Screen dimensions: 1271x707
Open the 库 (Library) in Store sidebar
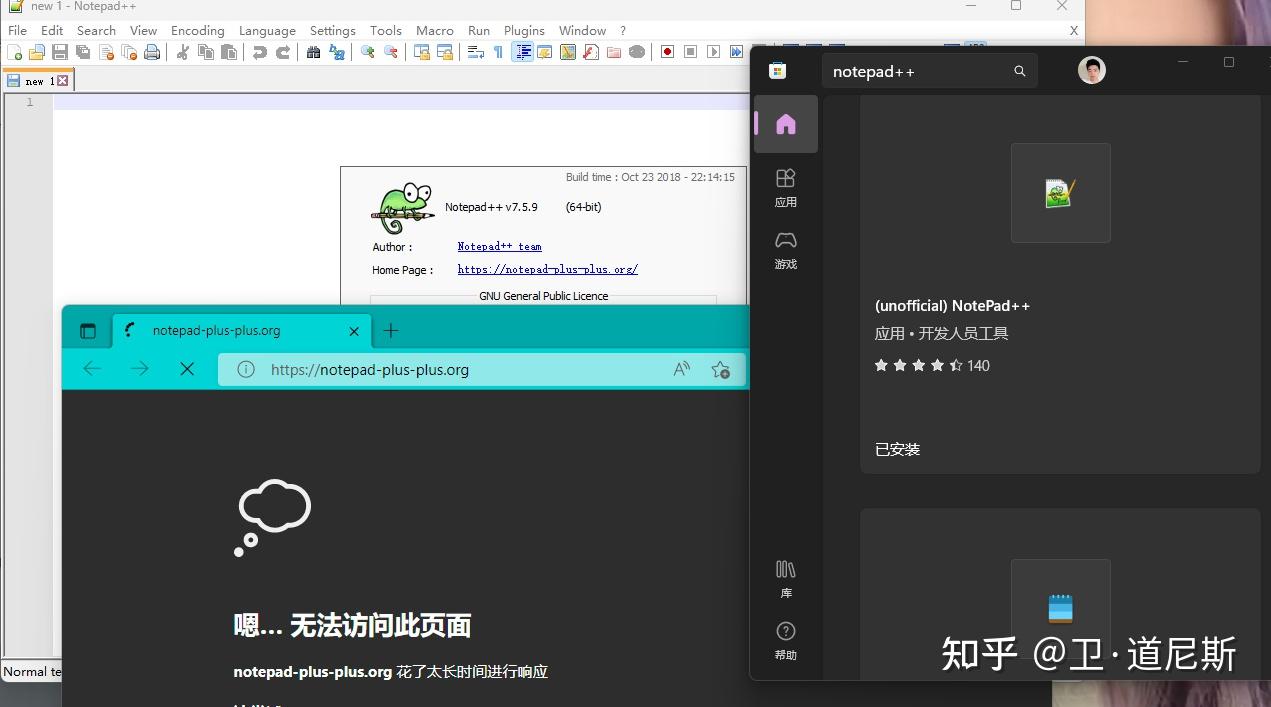[x=786, y=578]
